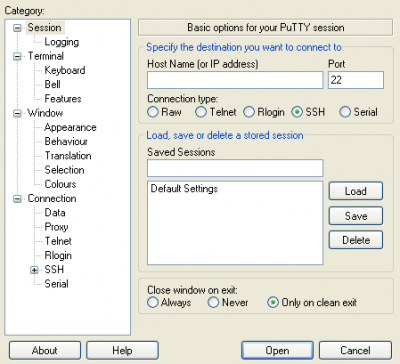Delete the stored session
400x364 pixels.
coord(356,240)
